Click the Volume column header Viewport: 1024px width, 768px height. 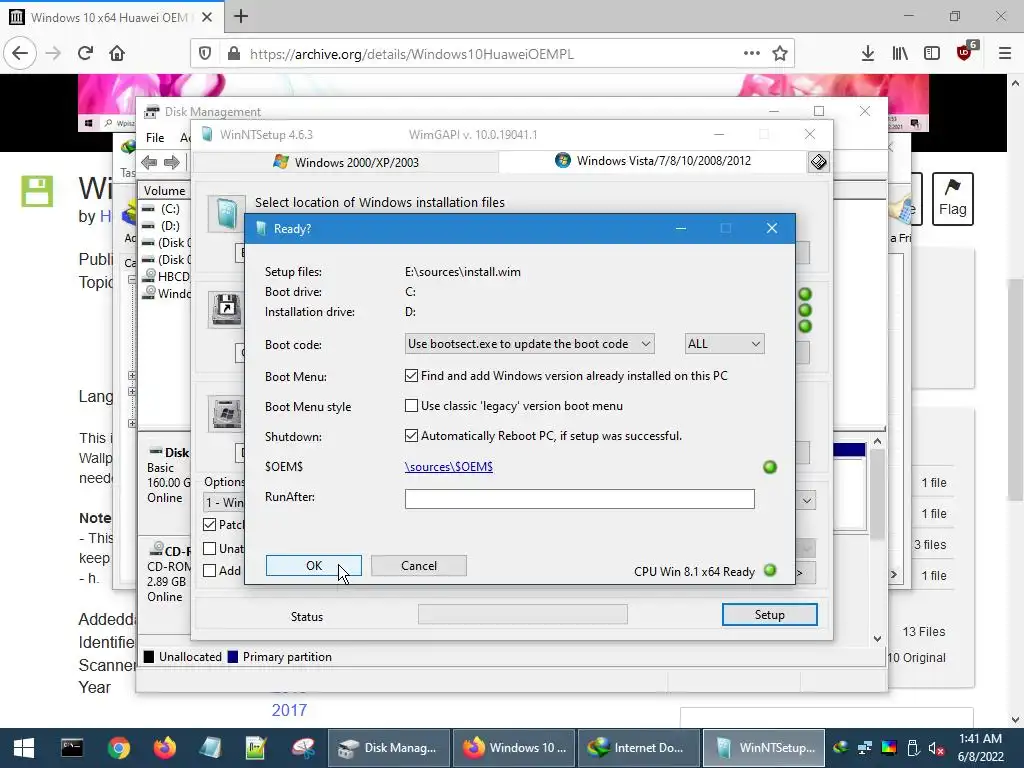pos(164,191)
